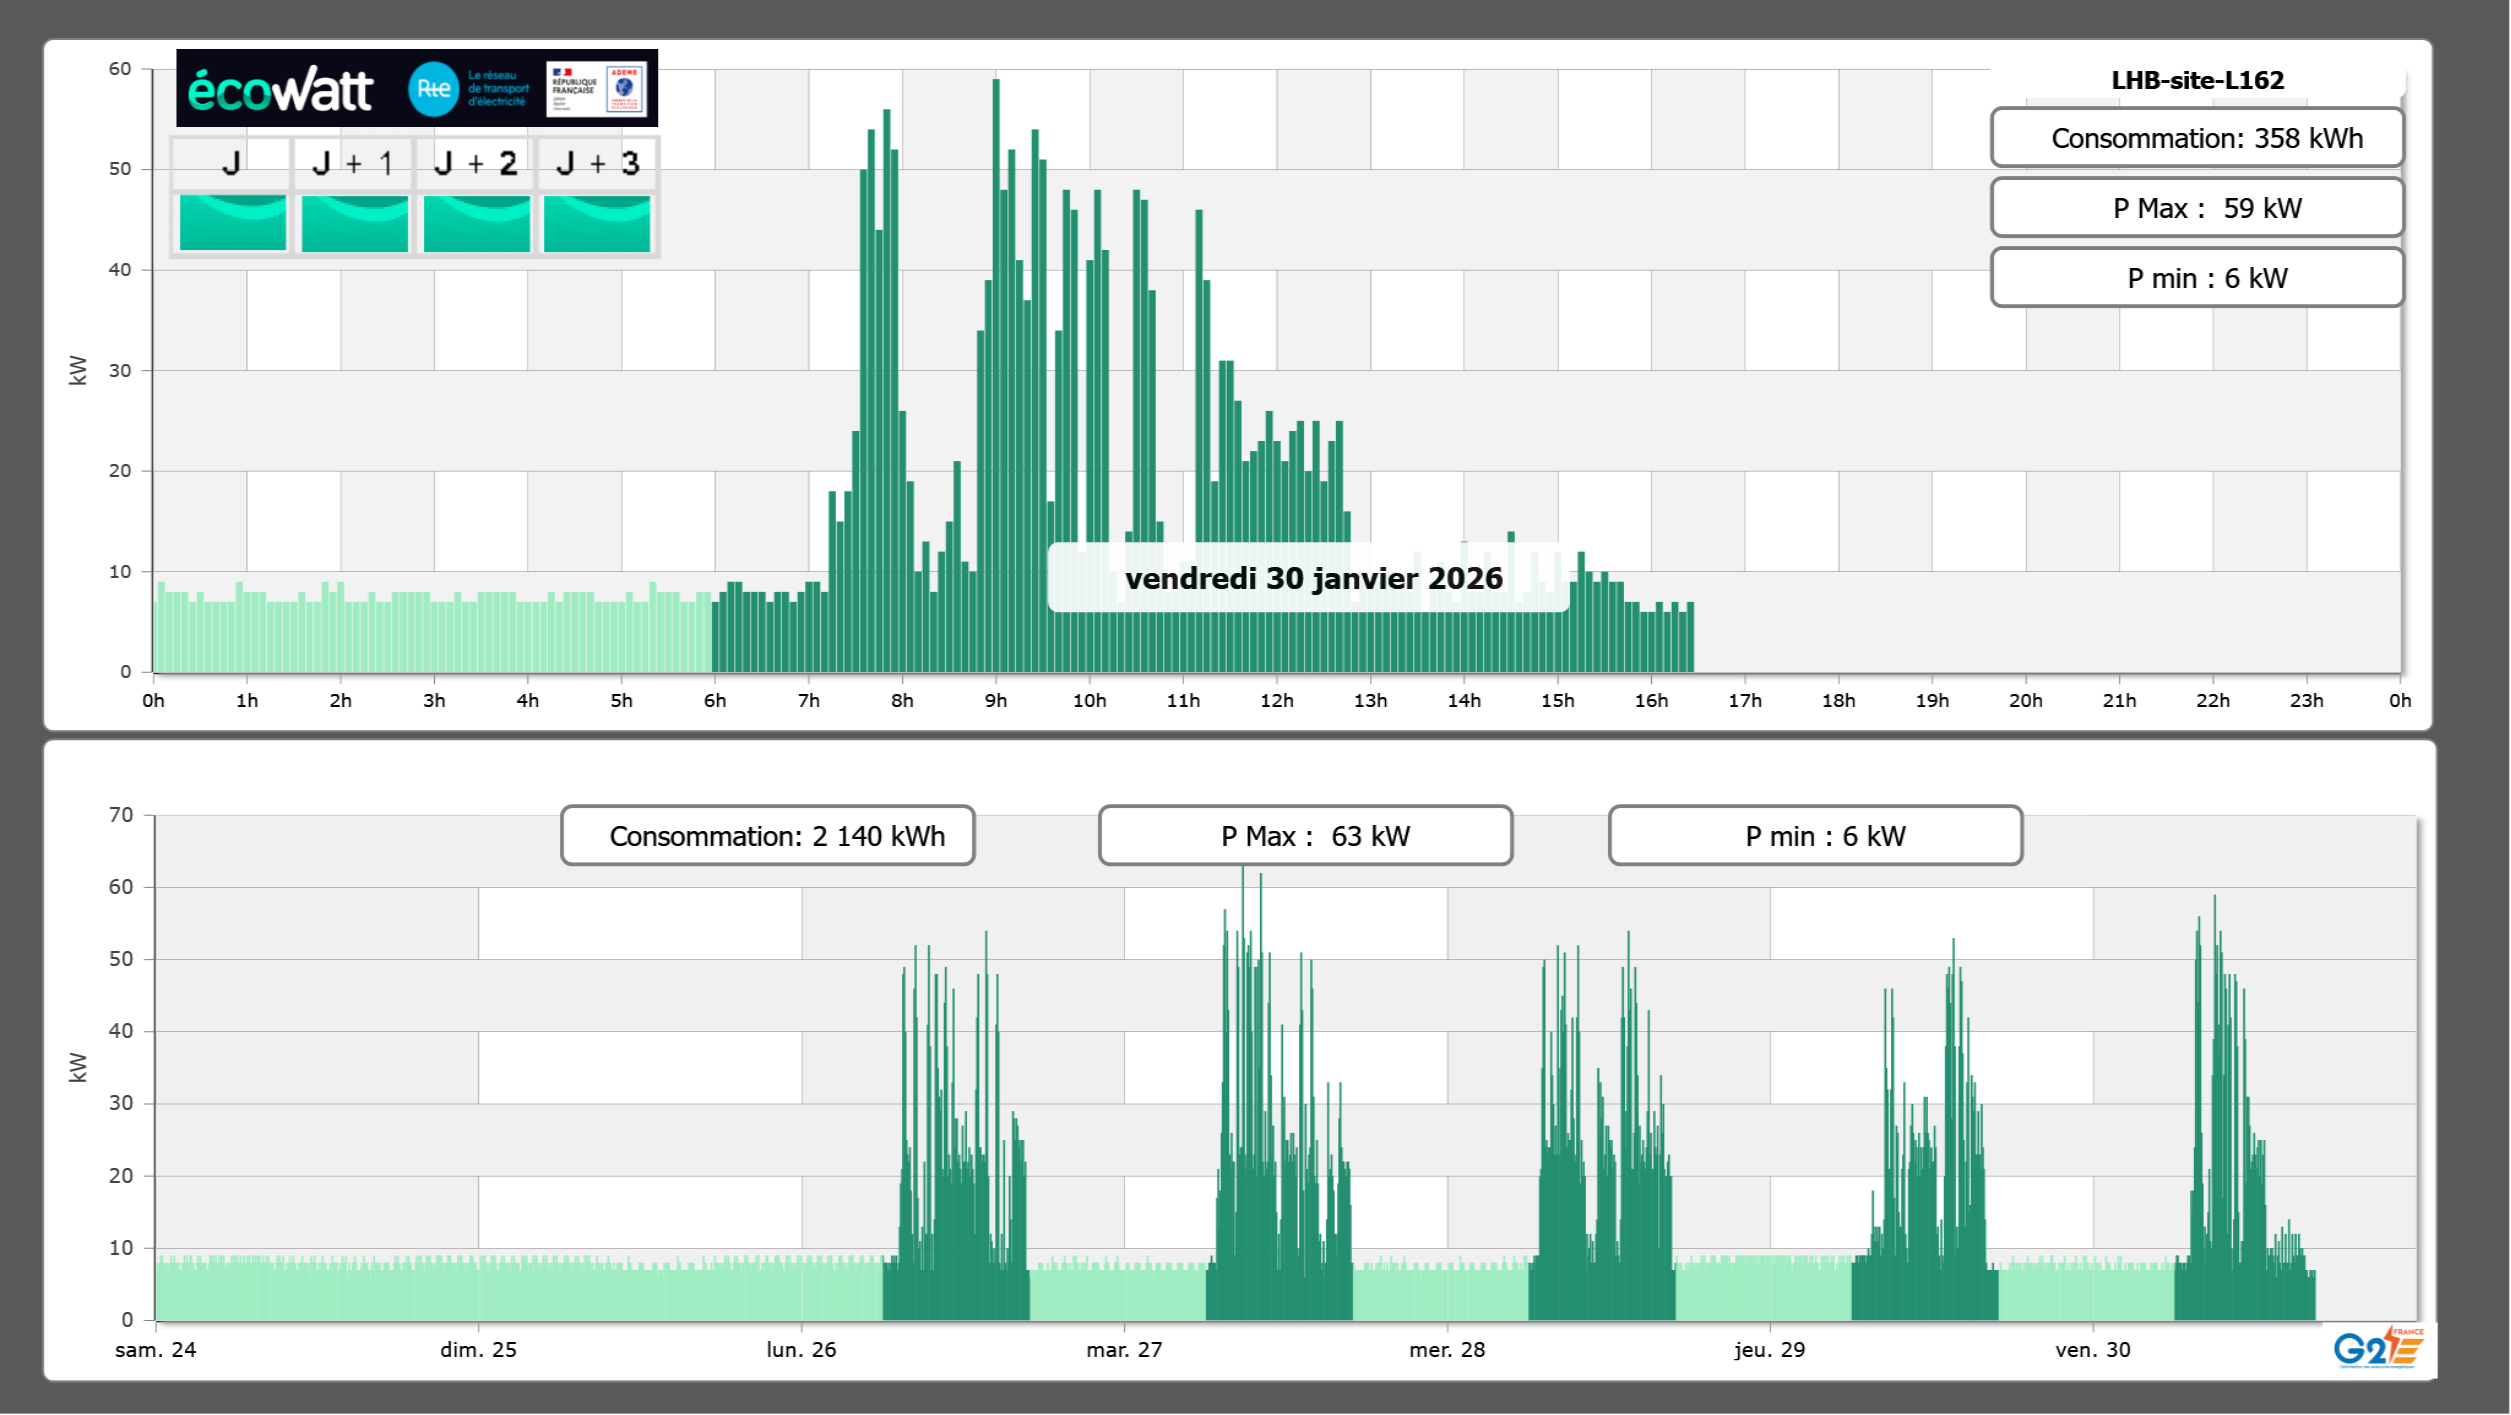Screen dimensions: 2511x1415
Task: Click the Consommation: 358 kWh box
Action: click(x=2196, y=138)
